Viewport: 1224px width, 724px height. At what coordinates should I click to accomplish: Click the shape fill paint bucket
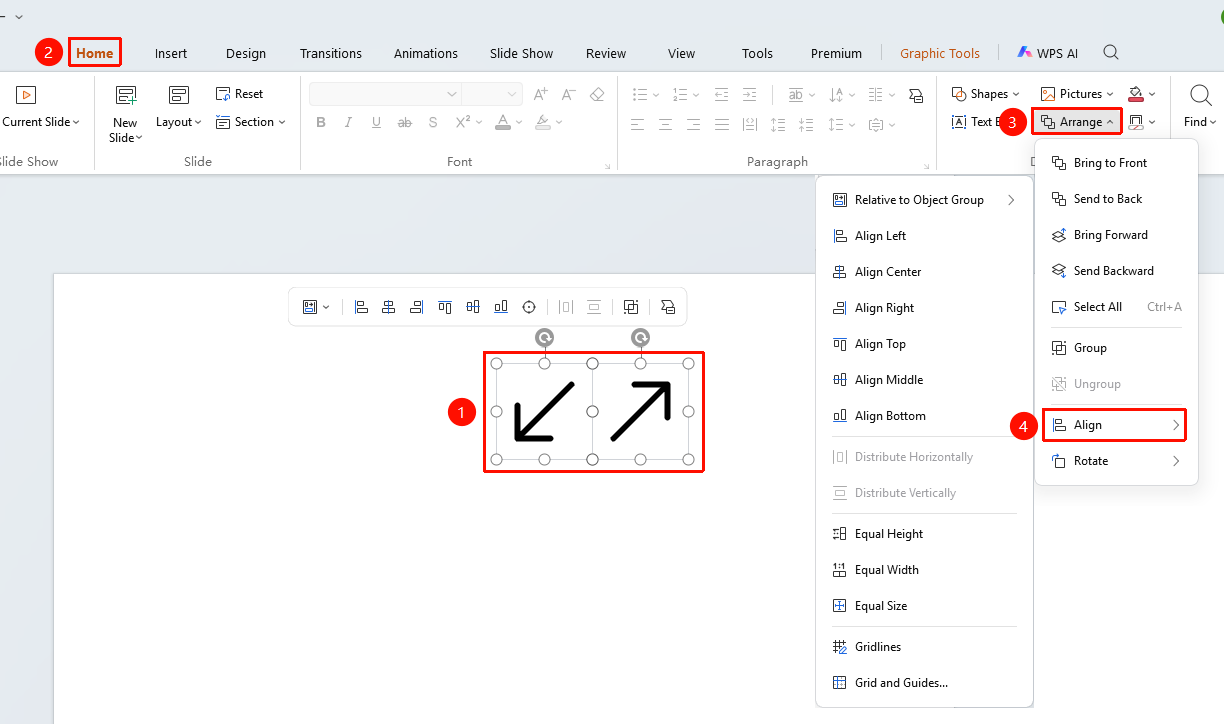(x=1135, y=94)
